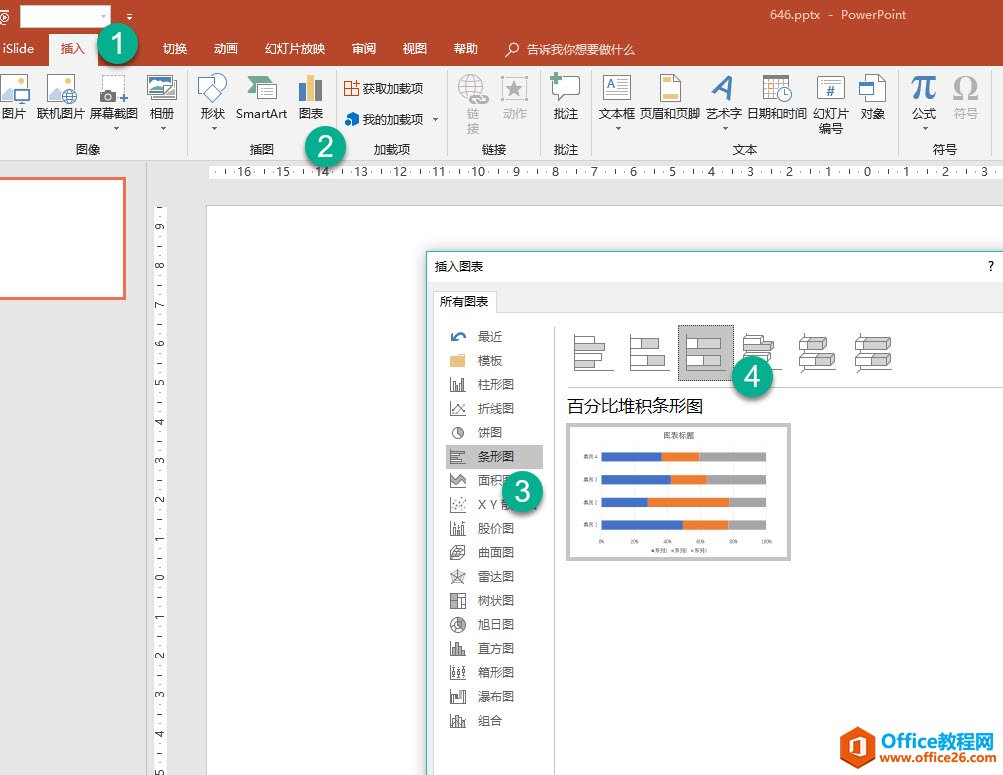Expand the Equation dropdown arrow
The image size is (1003, 775).
click(925, 129)
